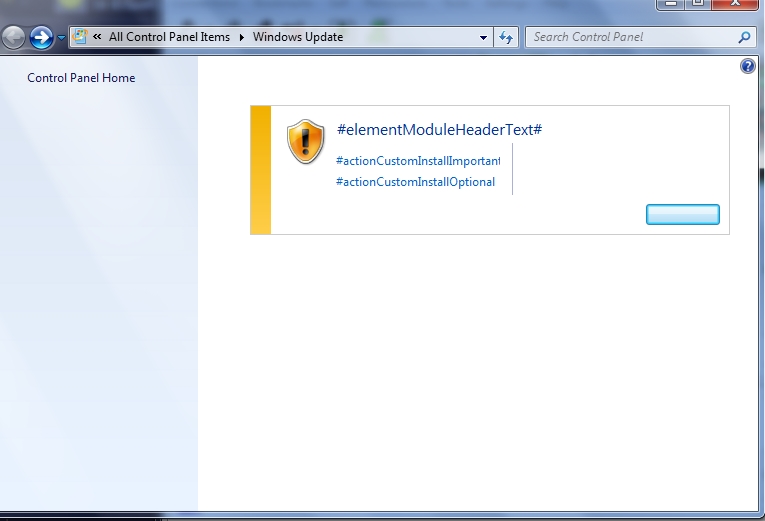
Task: Minimize the Control Panel window
Action: click(x=671, y=3)
